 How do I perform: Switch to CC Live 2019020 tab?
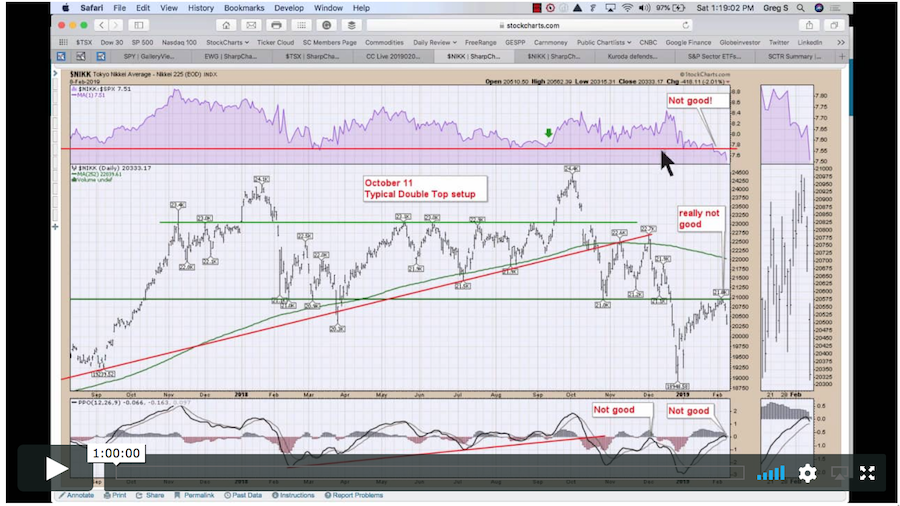(x=393, y=56)
